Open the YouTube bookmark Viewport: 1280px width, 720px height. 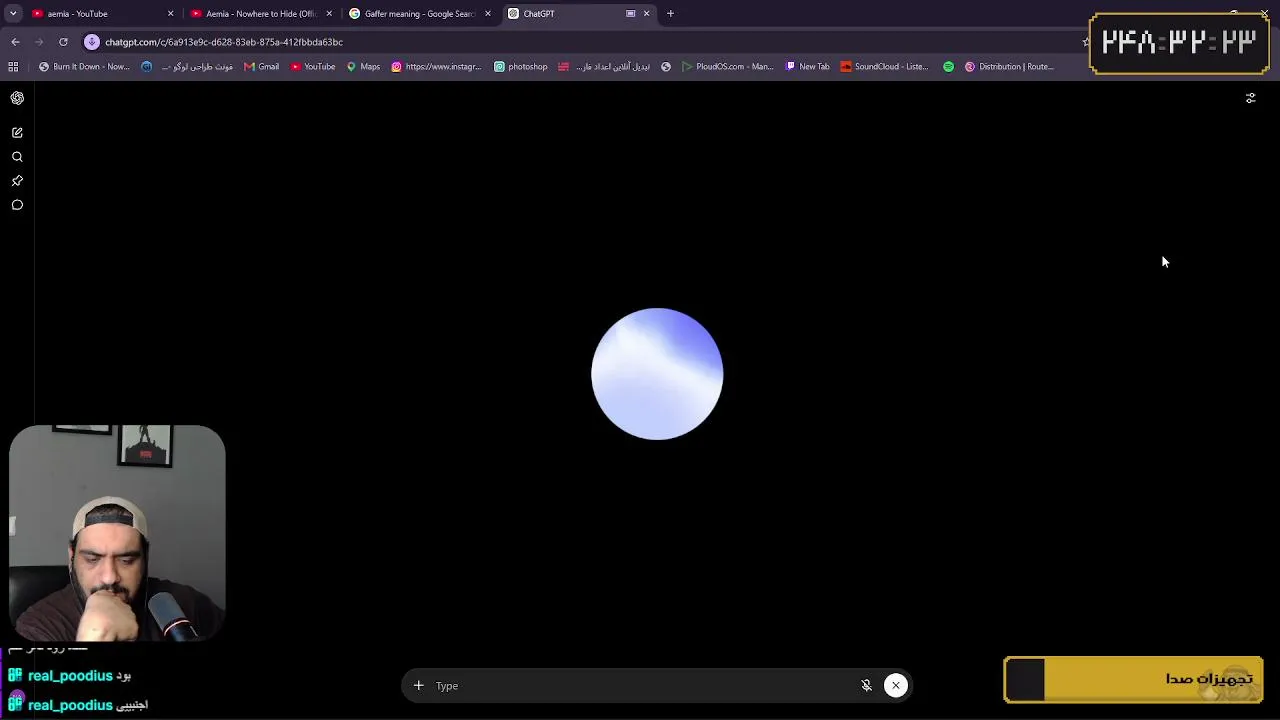tap(313, 67)
